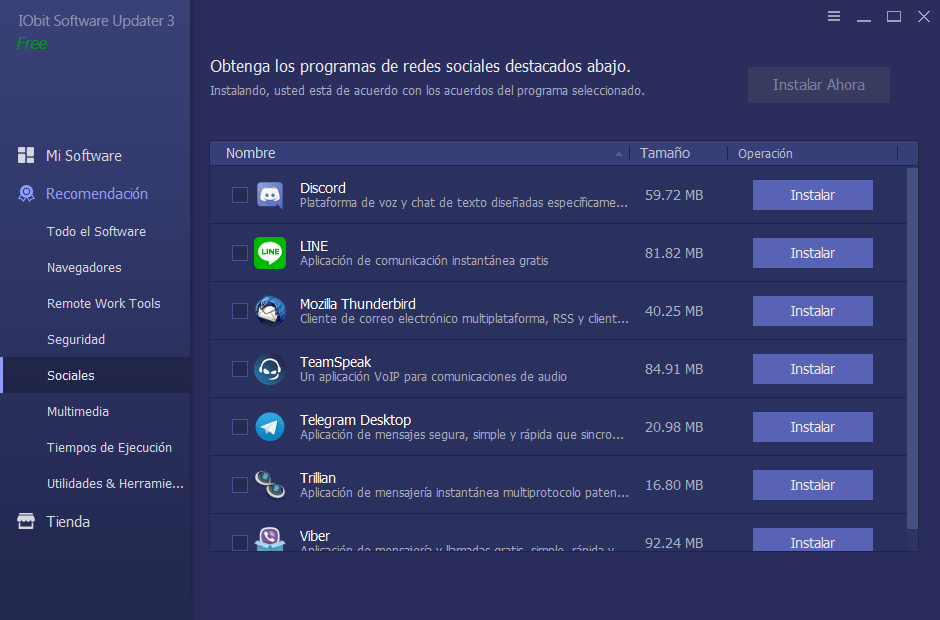The image size is (940, 620).
Task: Click the TeamSpeak headset icon
Action: coord(270,369)
